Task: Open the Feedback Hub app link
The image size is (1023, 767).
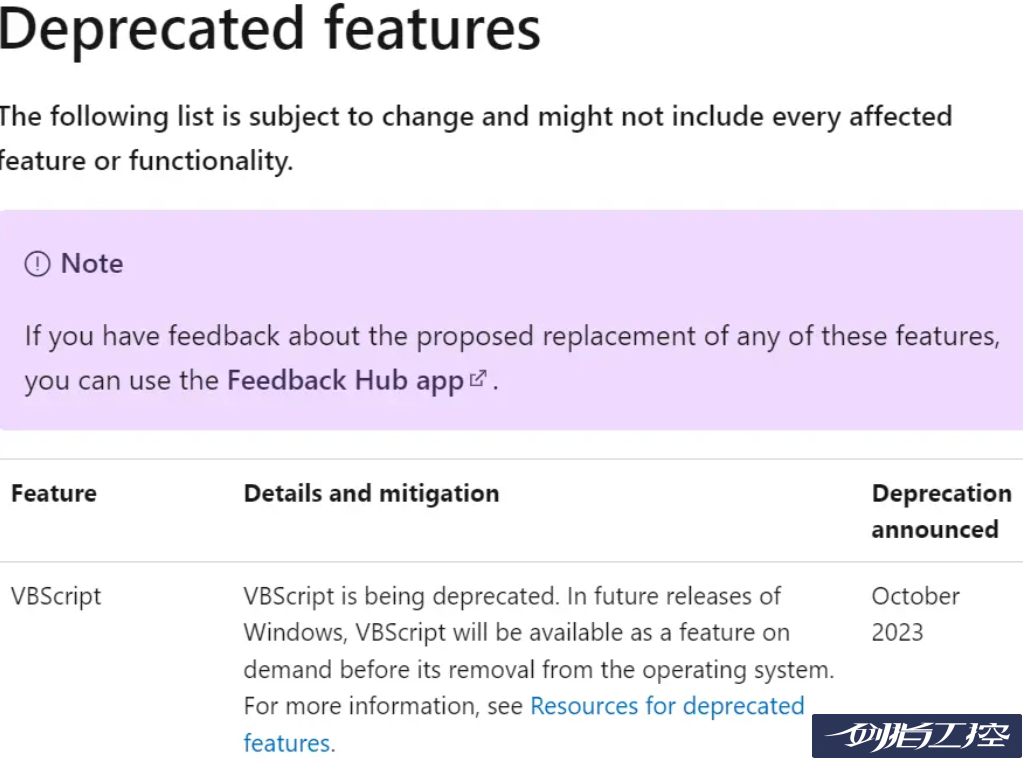Action: point(345,381)
